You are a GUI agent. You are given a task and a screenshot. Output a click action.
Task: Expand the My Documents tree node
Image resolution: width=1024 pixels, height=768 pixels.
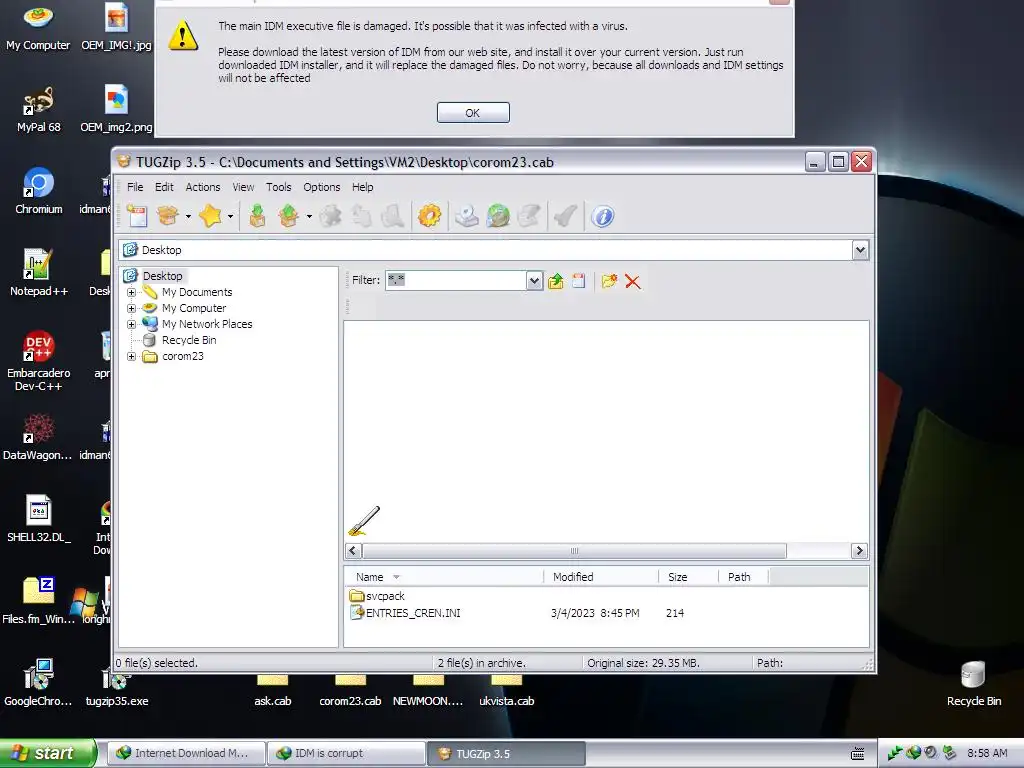131,293
